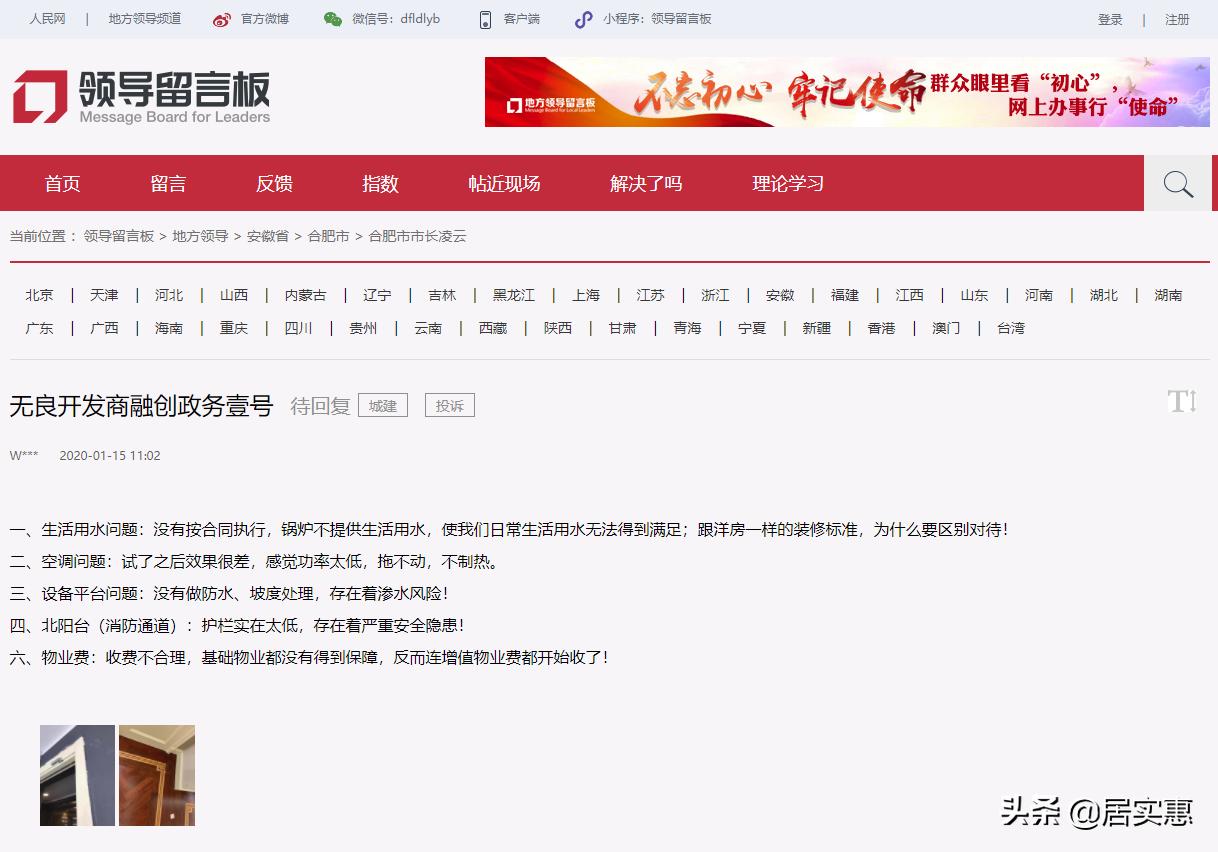Image resolution: width=1218 pixels, height=852 pixels.
Task: Open the 登录 link
Action: 1110,18
